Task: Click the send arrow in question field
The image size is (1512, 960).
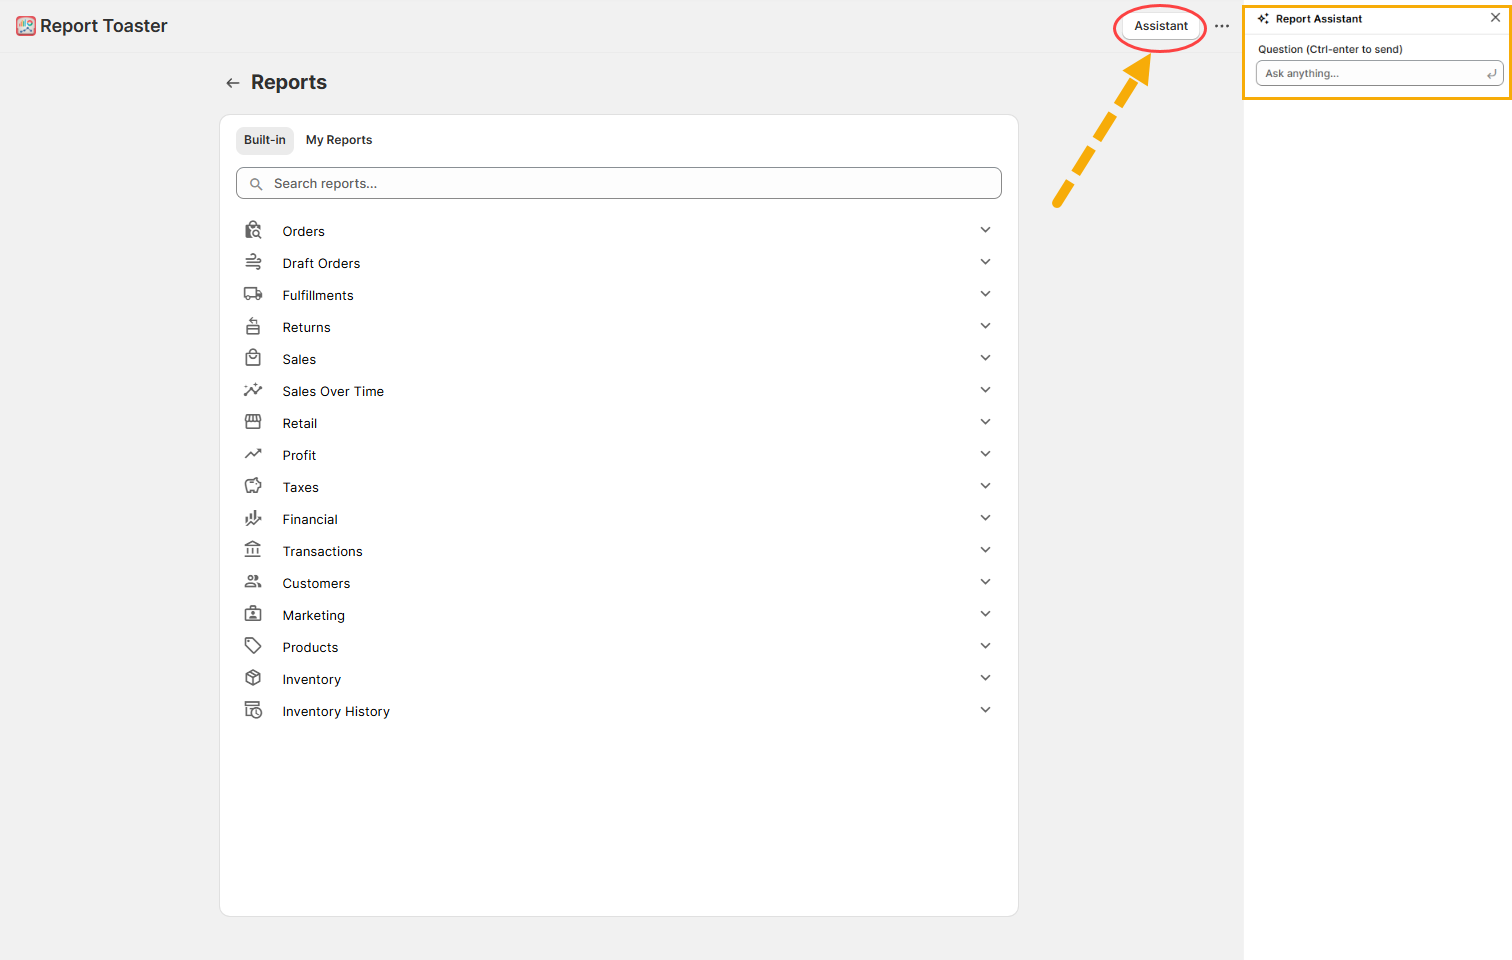Action: pyautogui.click(x=1491, y=74)
